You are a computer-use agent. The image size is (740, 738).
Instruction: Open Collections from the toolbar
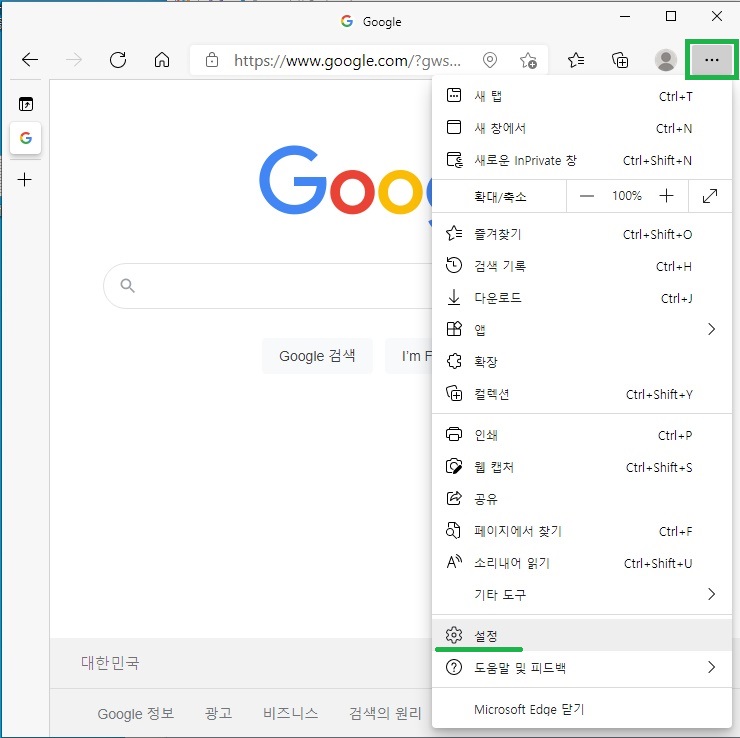click(620, 60)
